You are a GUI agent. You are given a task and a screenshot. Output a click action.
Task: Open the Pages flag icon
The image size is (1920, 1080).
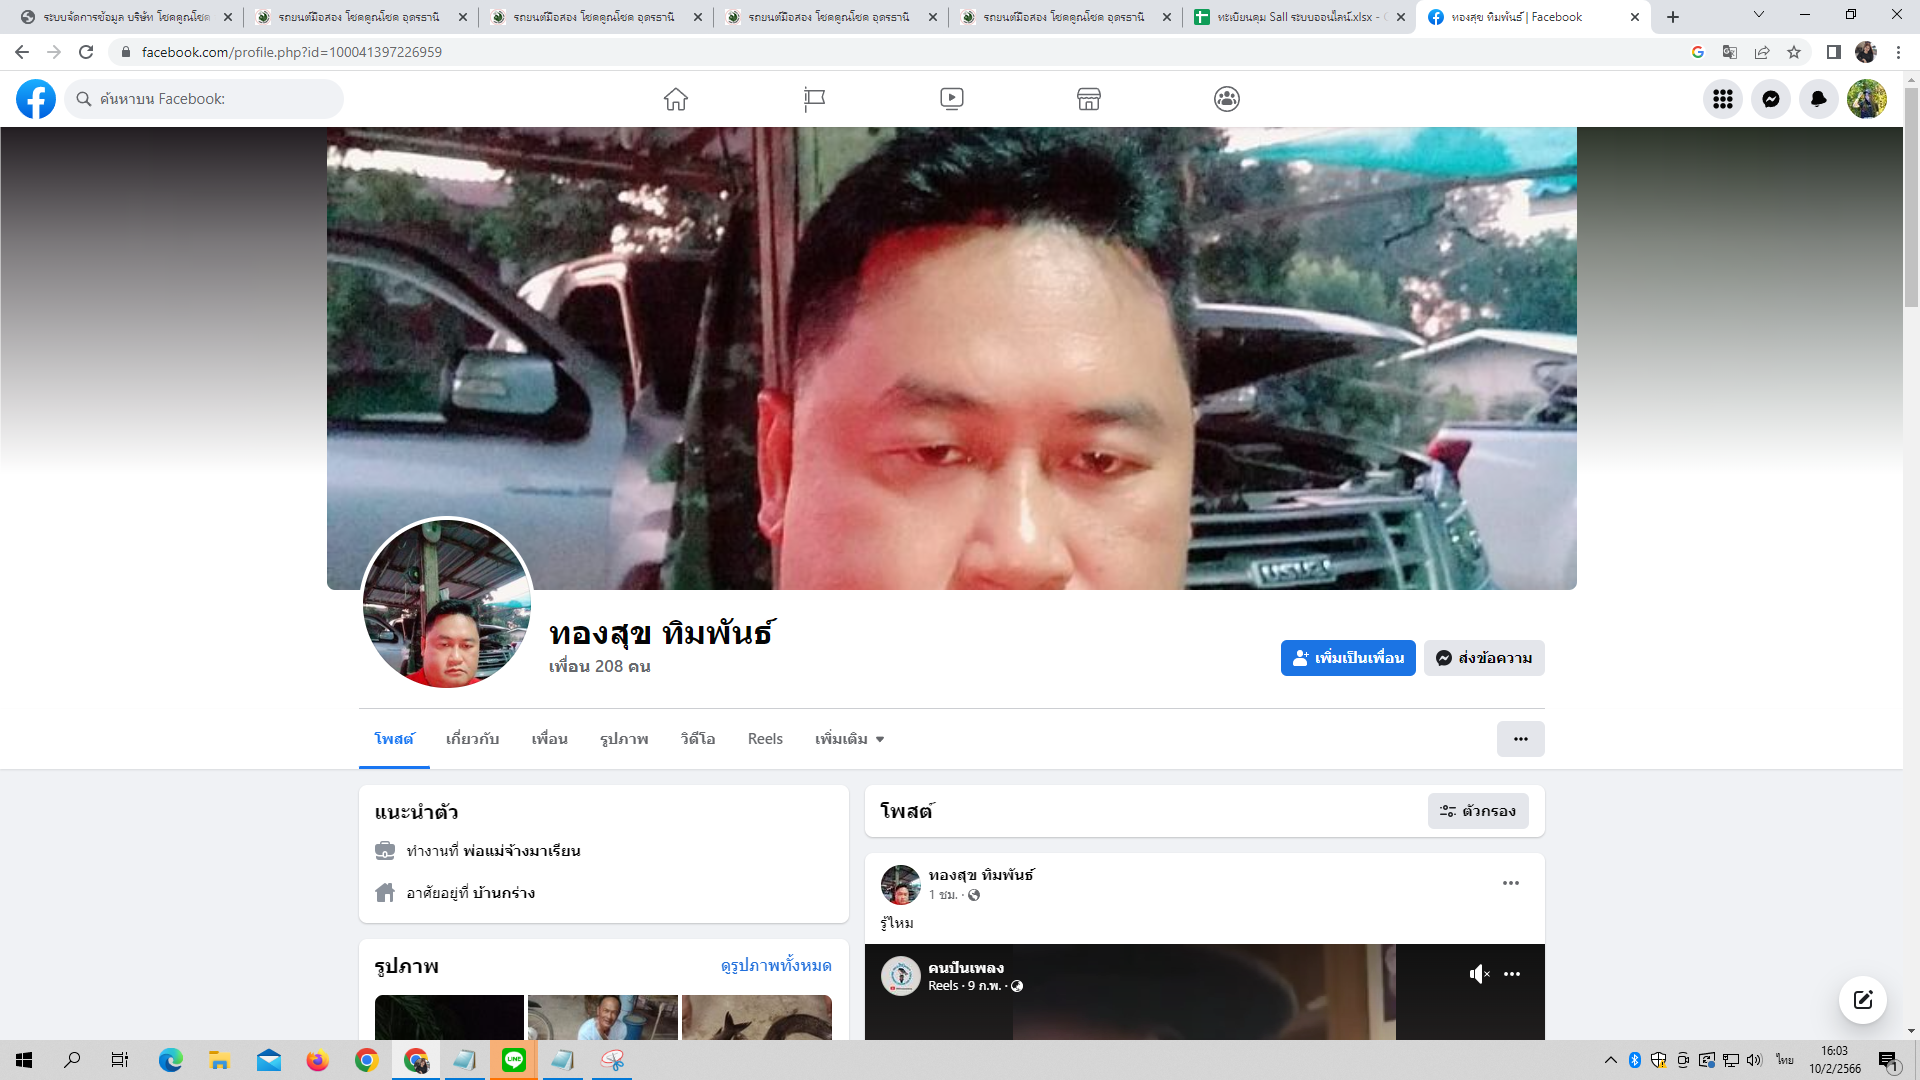[x=814, y=99]
